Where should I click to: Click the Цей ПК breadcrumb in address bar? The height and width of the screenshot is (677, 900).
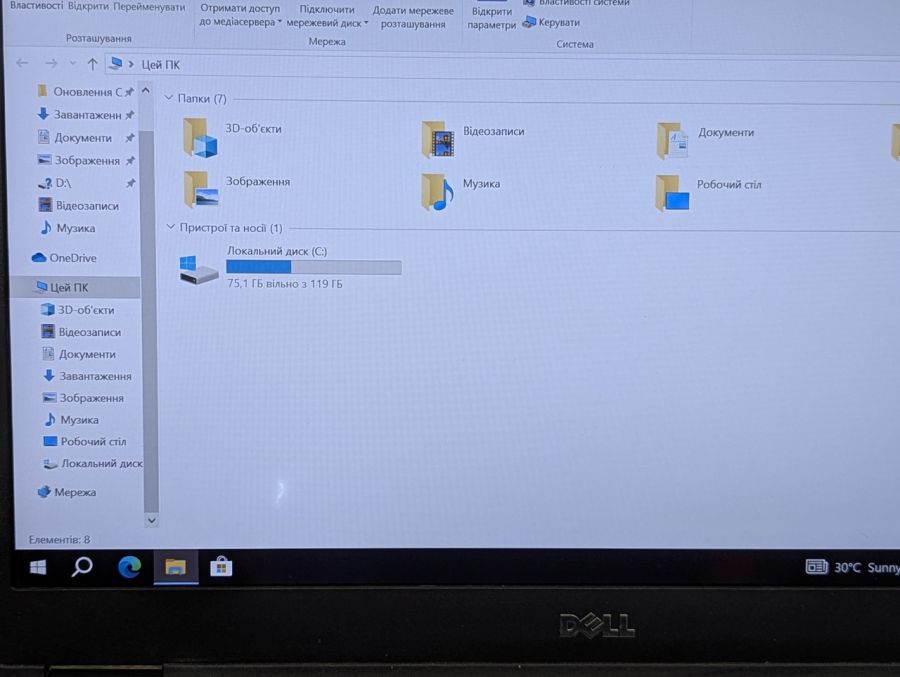[x=160, y=65]
